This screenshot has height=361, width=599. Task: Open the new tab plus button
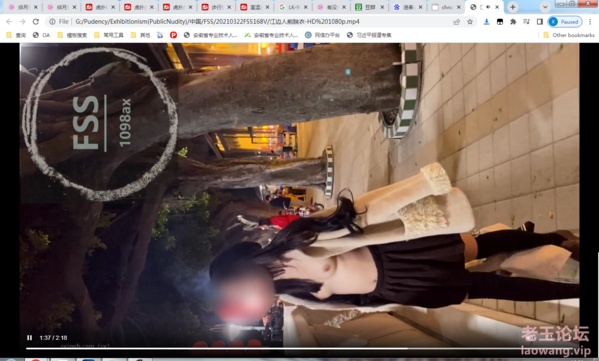pos(513,7)
